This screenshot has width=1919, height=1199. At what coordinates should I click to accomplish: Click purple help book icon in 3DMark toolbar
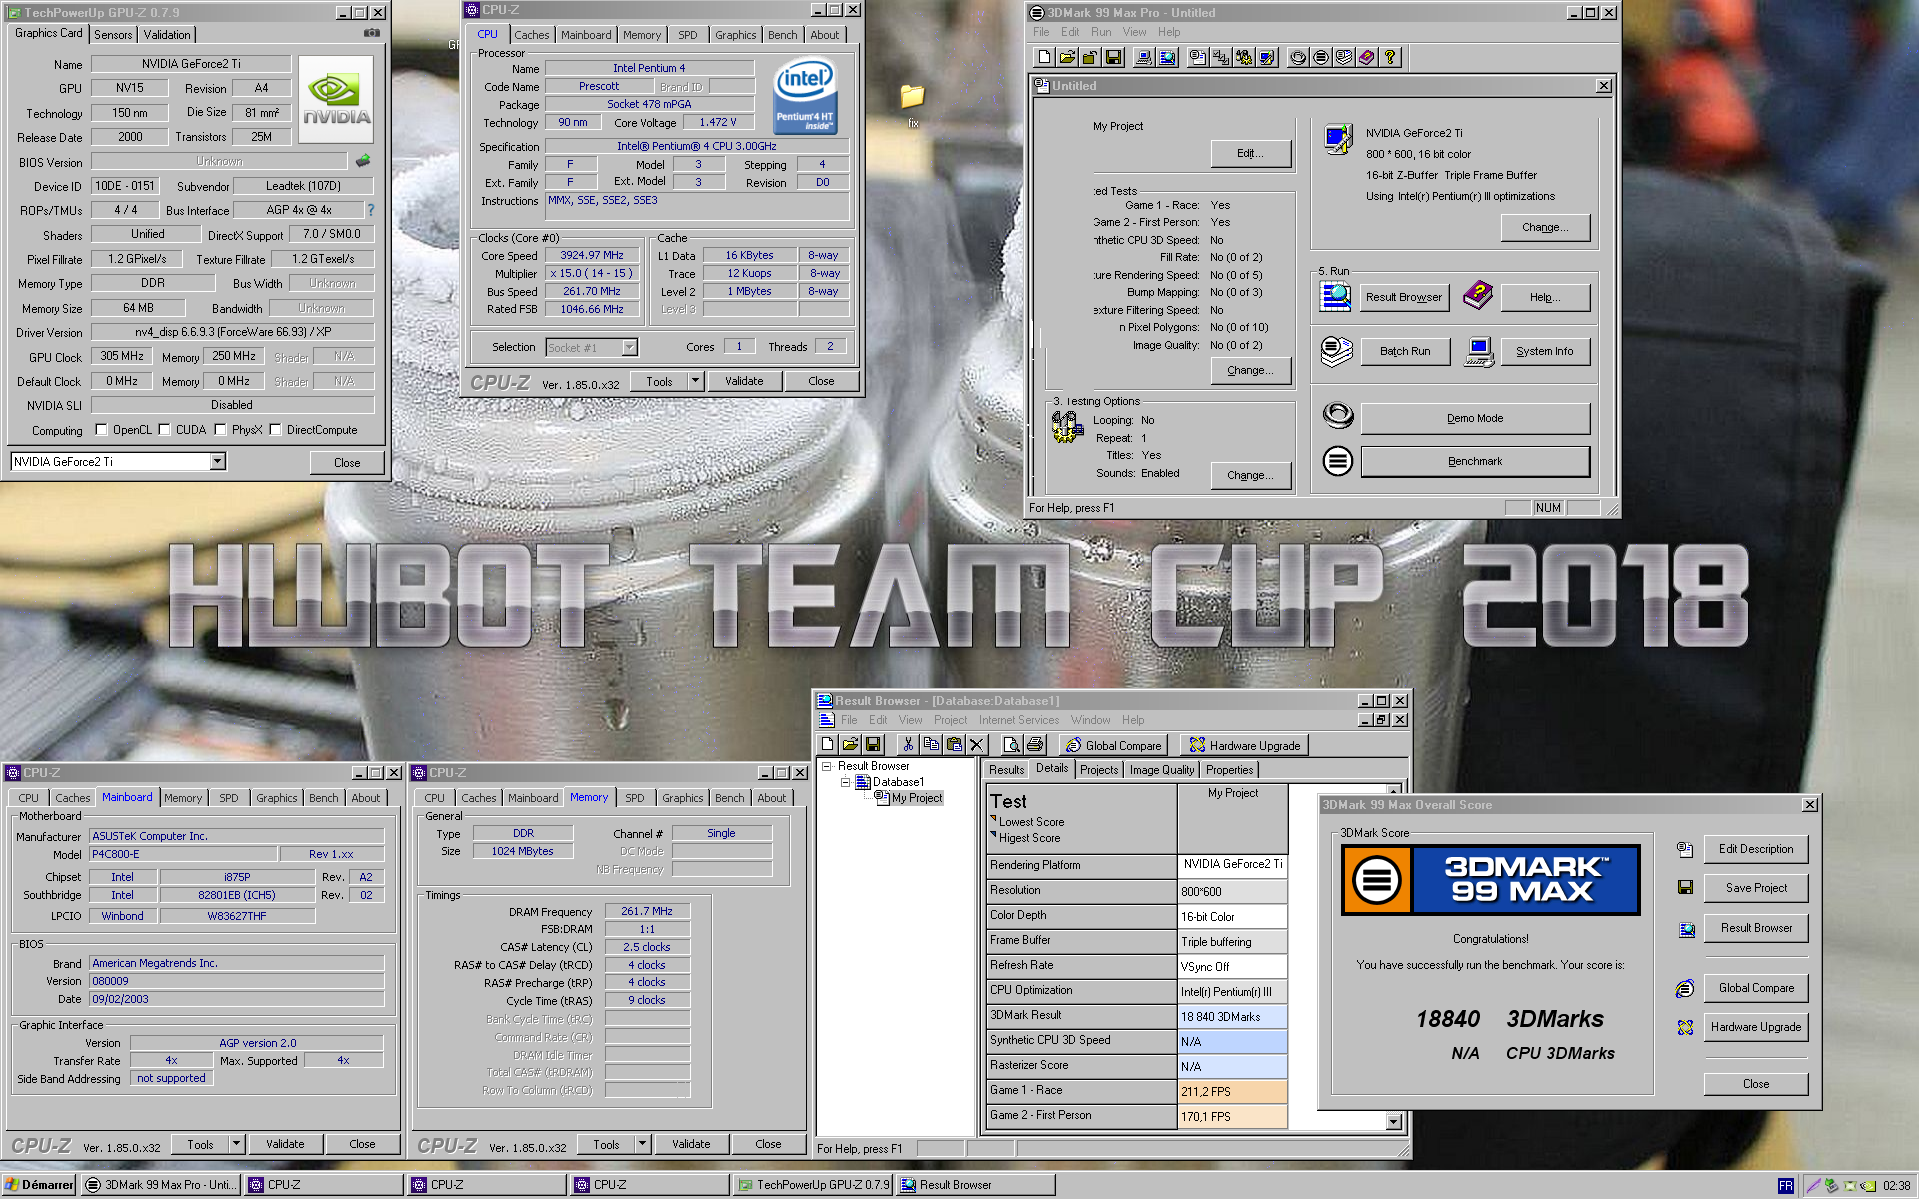1367,57
